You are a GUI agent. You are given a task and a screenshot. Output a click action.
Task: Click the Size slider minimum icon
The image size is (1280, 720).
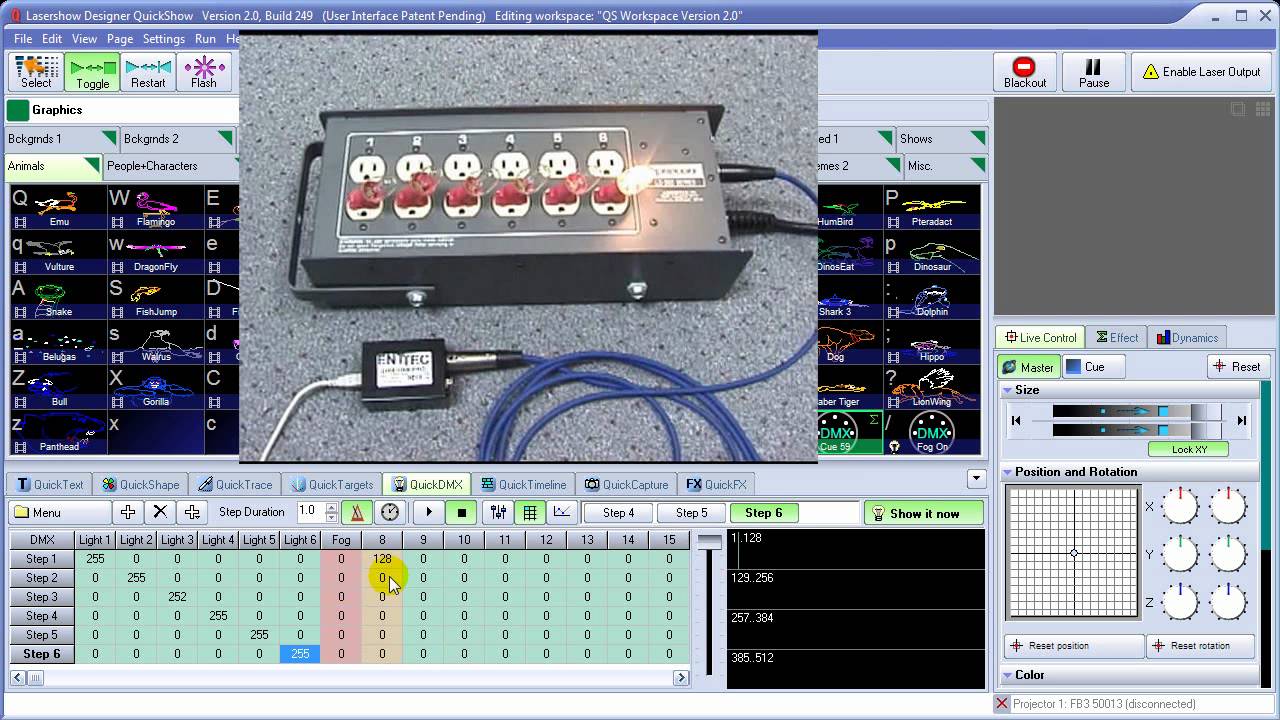(1016, 421)
